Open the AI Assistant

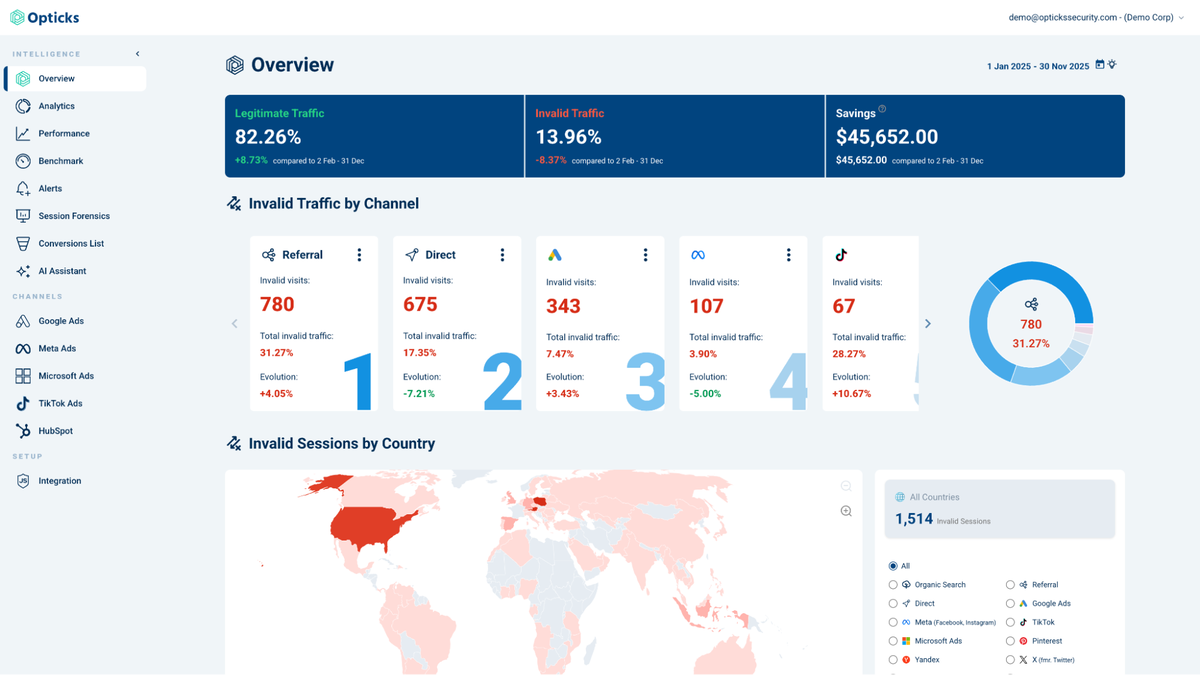pyautogui.click(x=69, y=270)
